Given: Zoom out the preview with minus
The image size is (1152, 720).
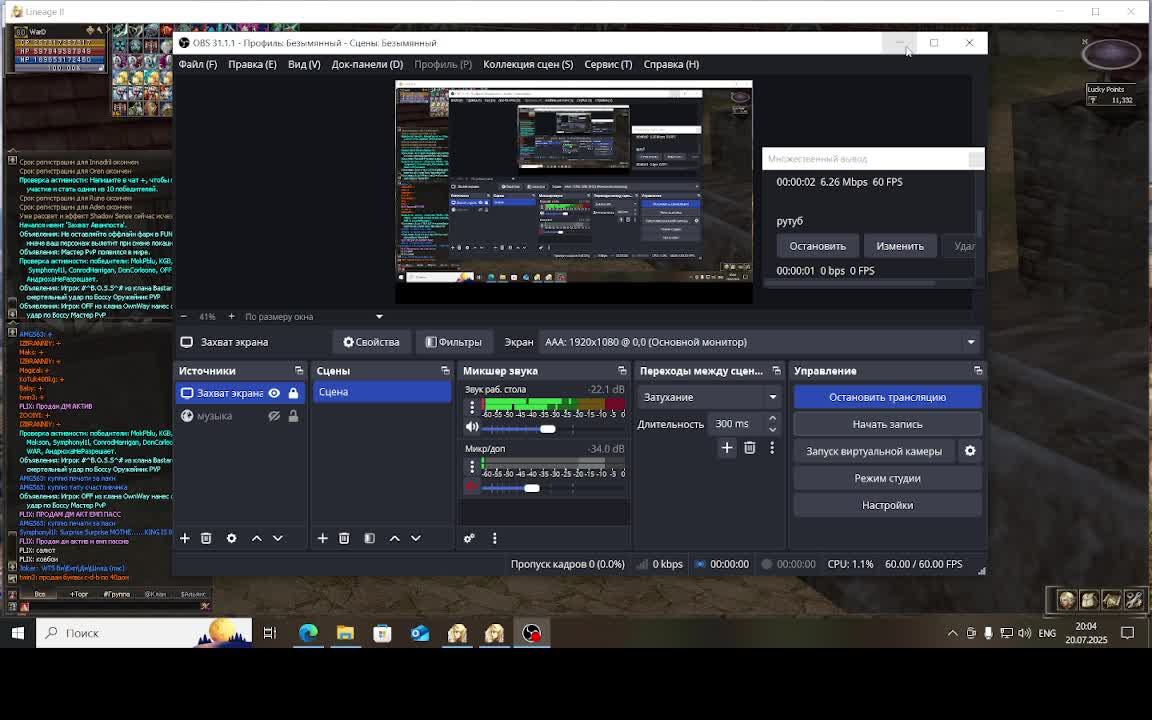Looking at the screenshot, I should click(184, 317).
